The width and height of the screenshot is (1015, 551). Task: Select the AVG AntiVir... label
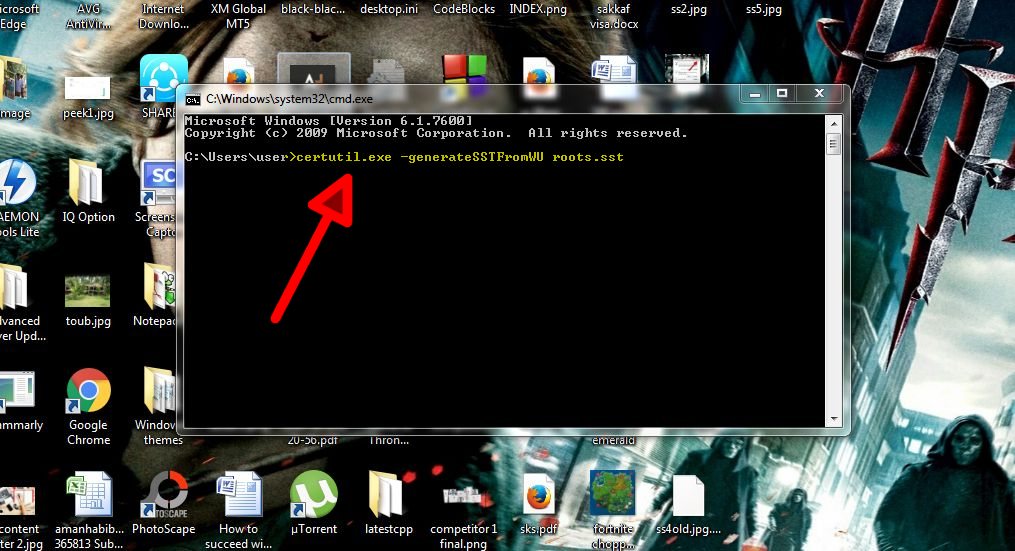(x=89, y=16)
